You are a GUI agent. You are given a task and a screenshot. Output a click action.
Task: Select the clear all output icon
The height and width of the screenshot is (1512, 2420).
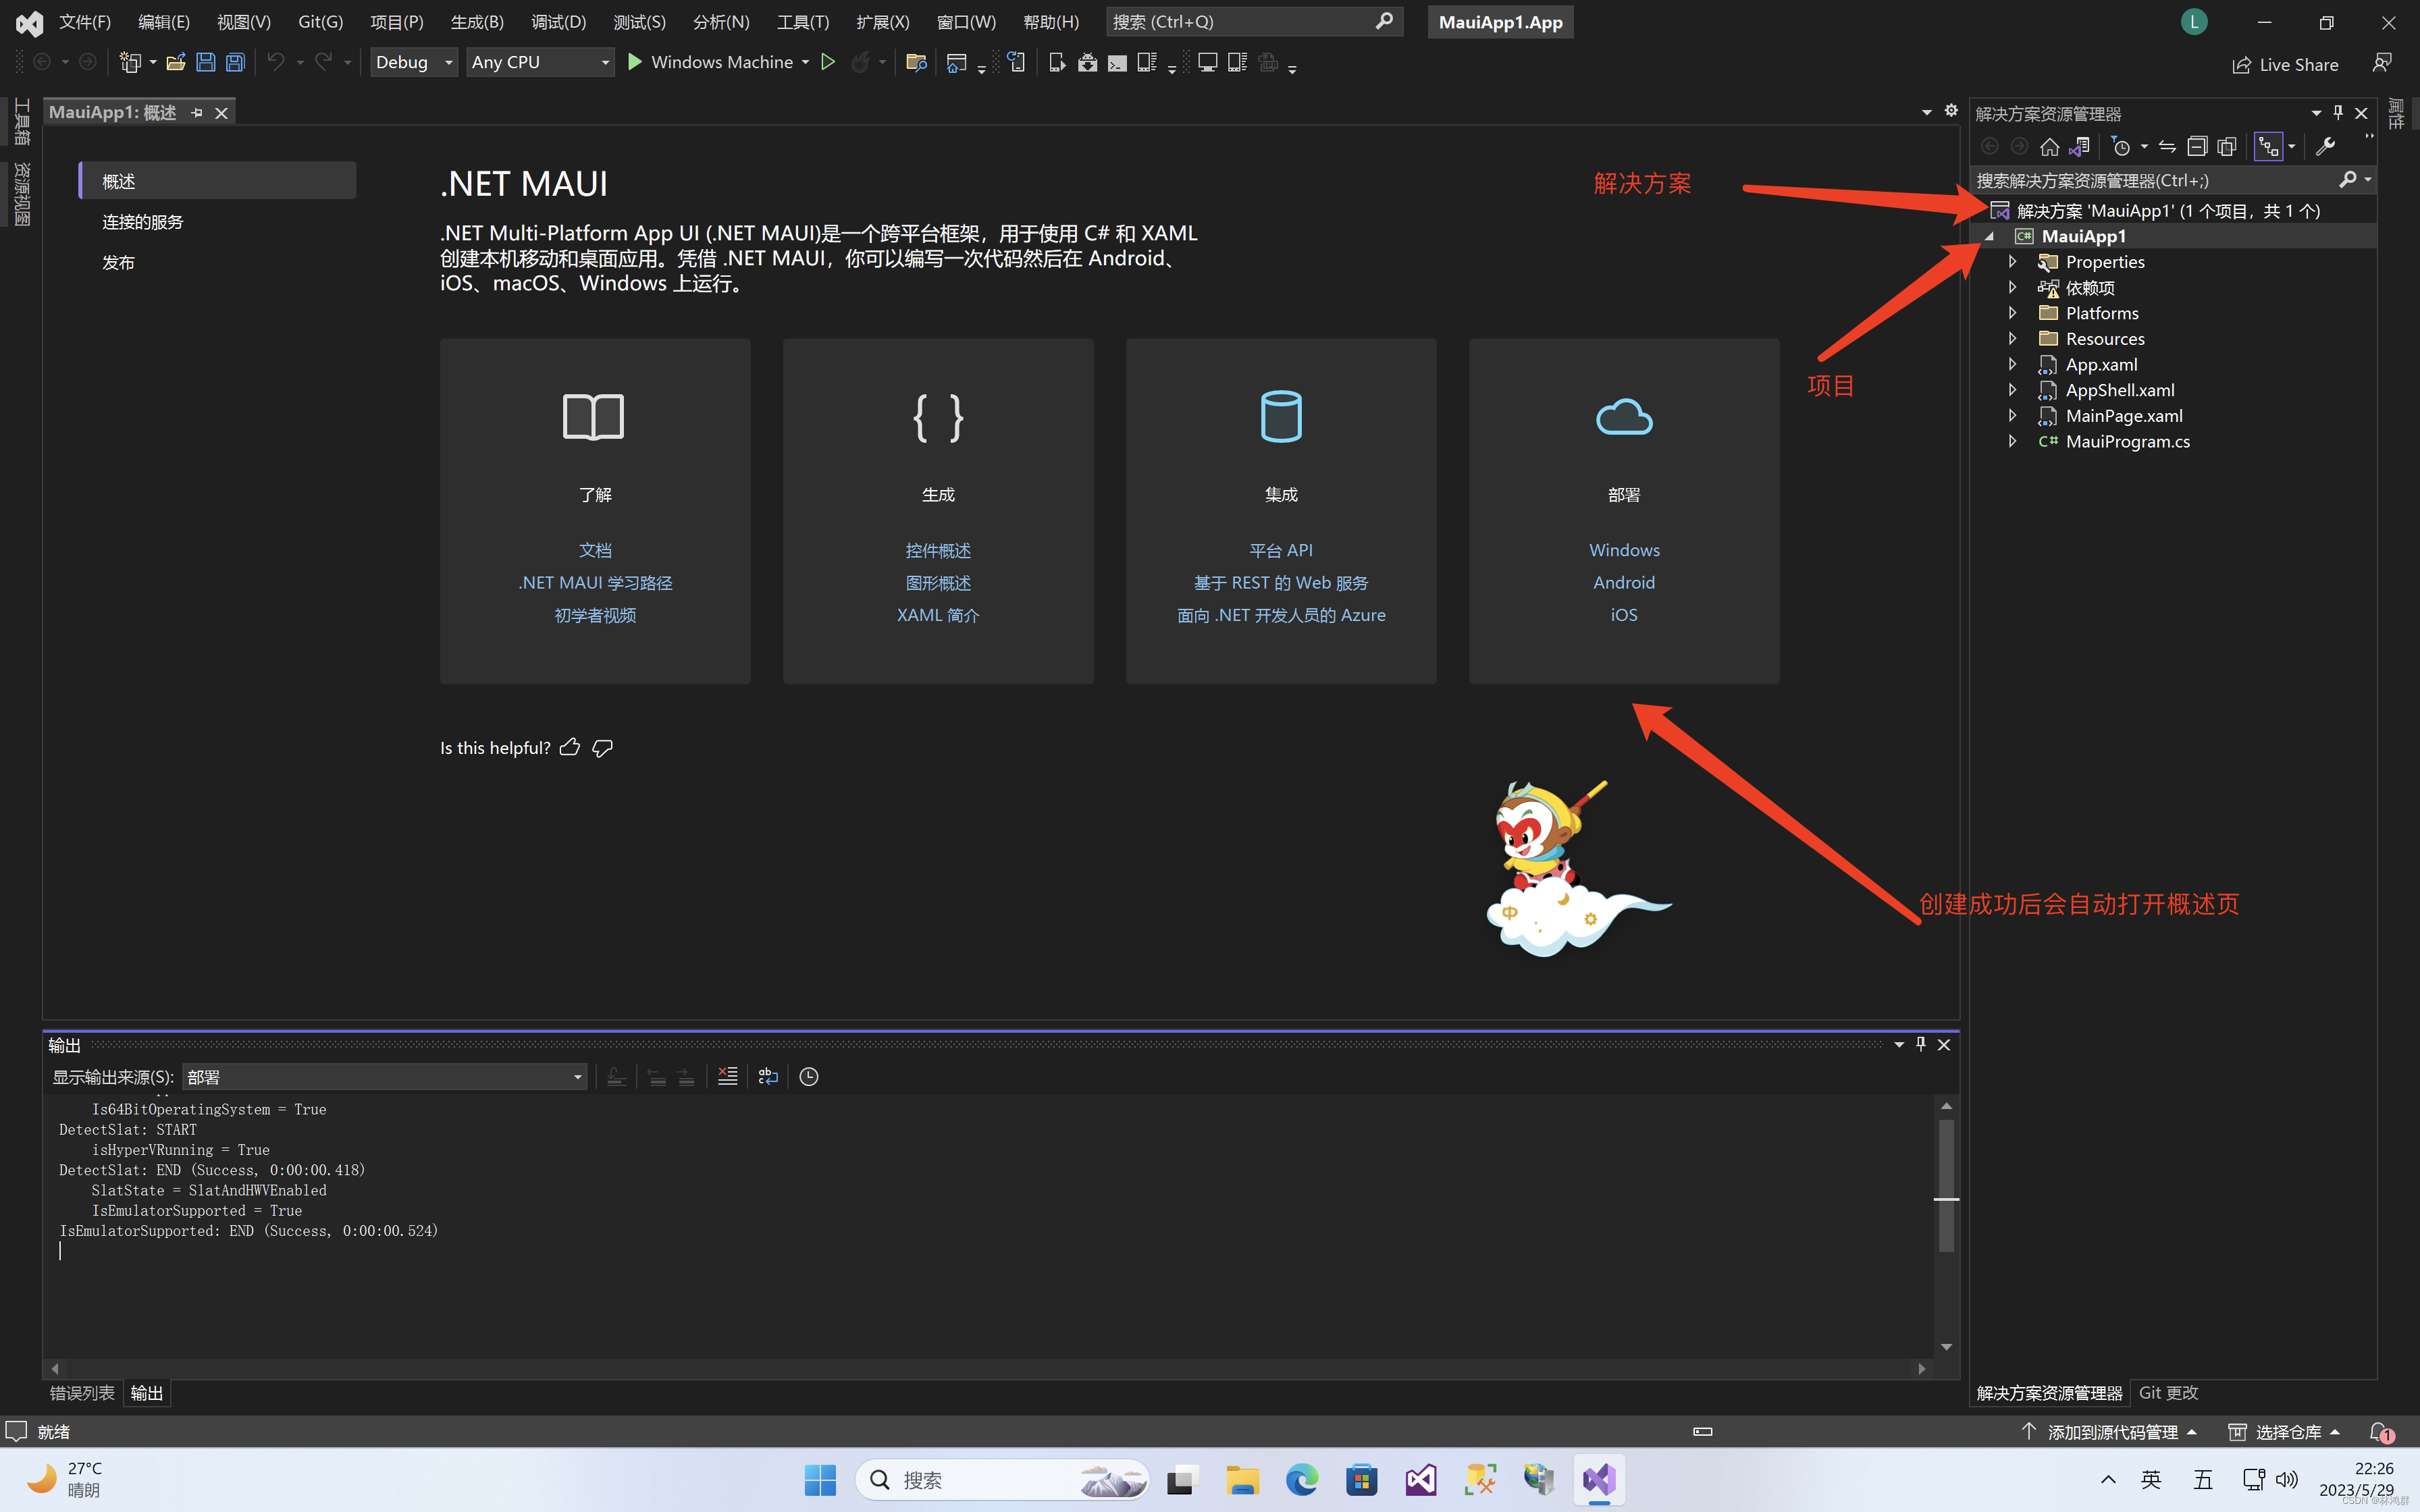pos(727,1076)
